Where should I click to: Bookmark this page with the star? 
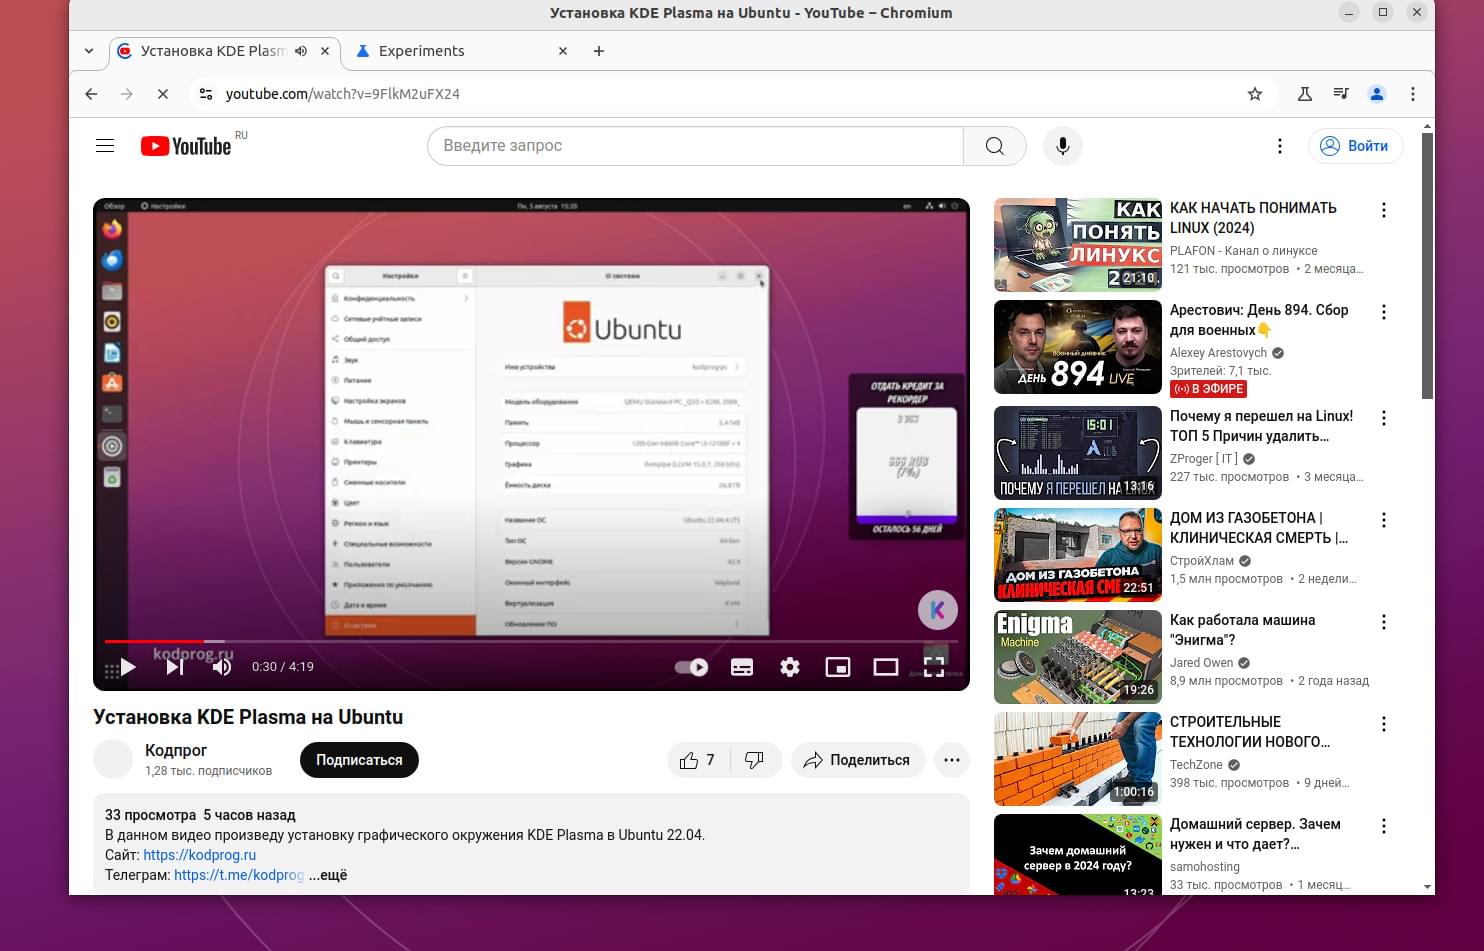pyautogui.click(x=1255, y=94)
